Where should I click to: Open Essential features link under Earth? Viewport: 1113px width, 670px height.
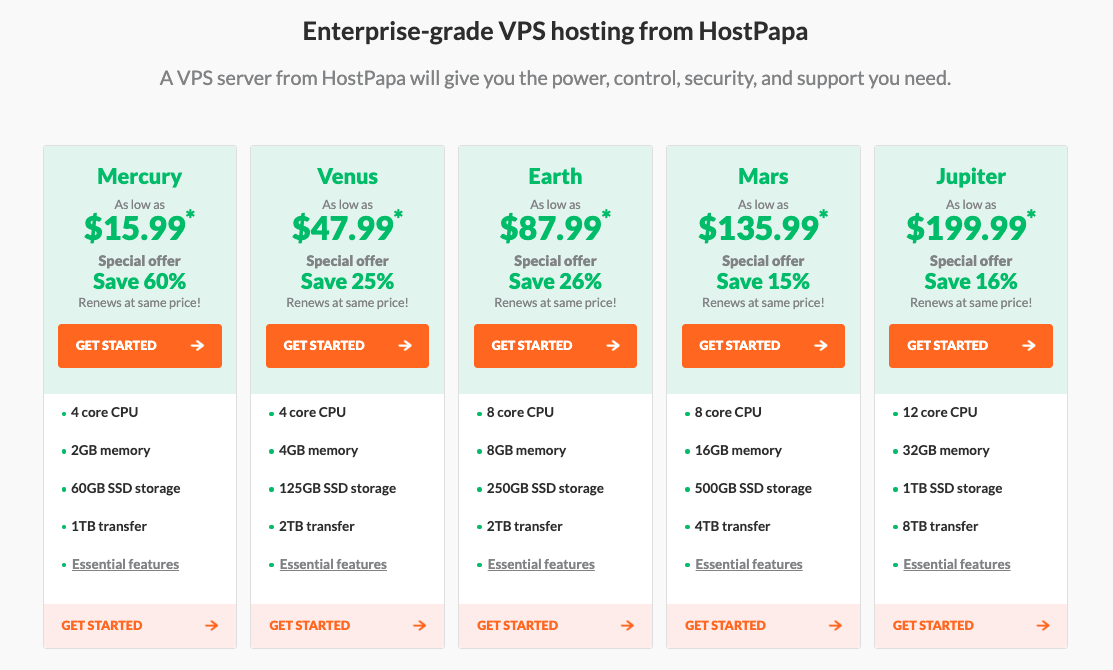[x=541, y=565]
